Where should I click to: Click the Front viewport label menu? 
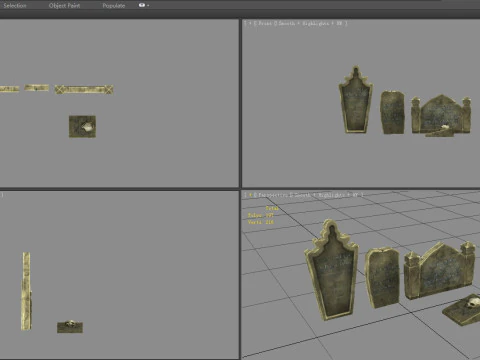coord(265,23)
